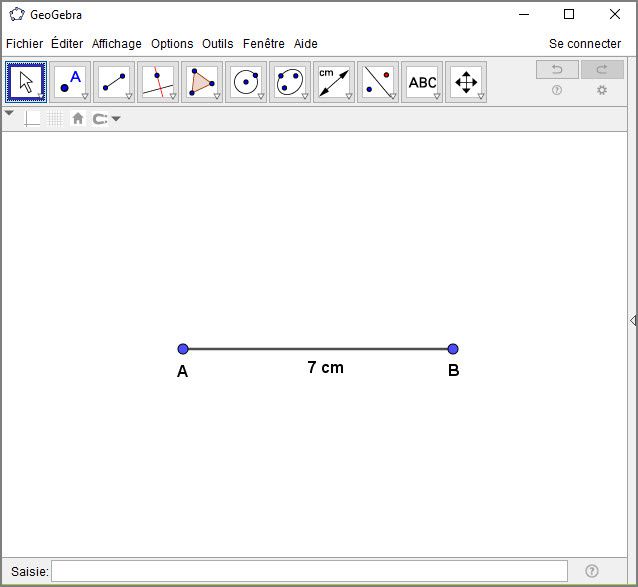Select point A on the canvas
The image size is (638, 587).
183,349
